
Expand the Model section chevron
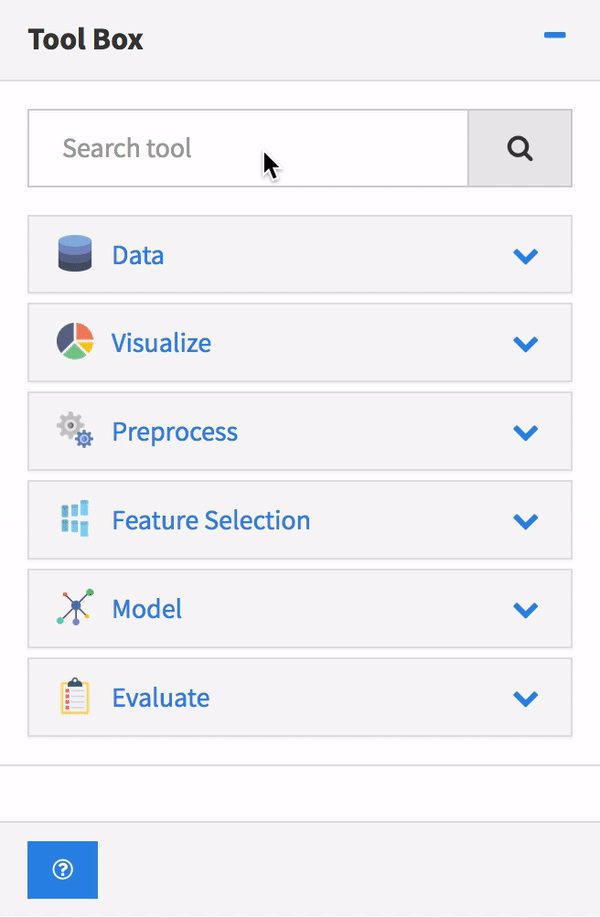[525, 610]
